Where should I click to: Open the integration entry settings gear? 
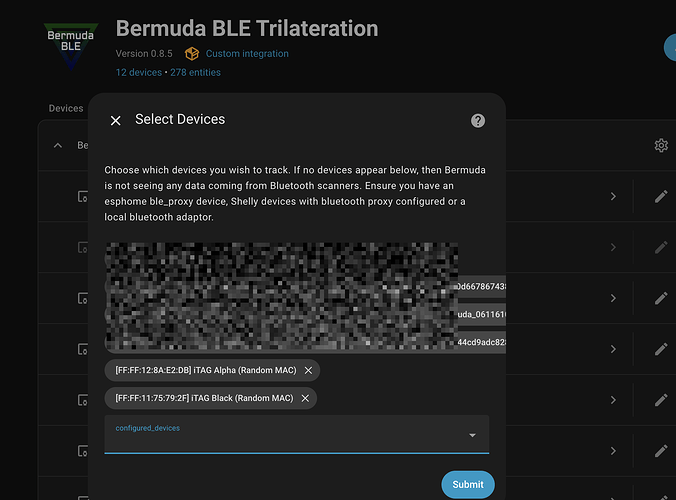point(661,146)
